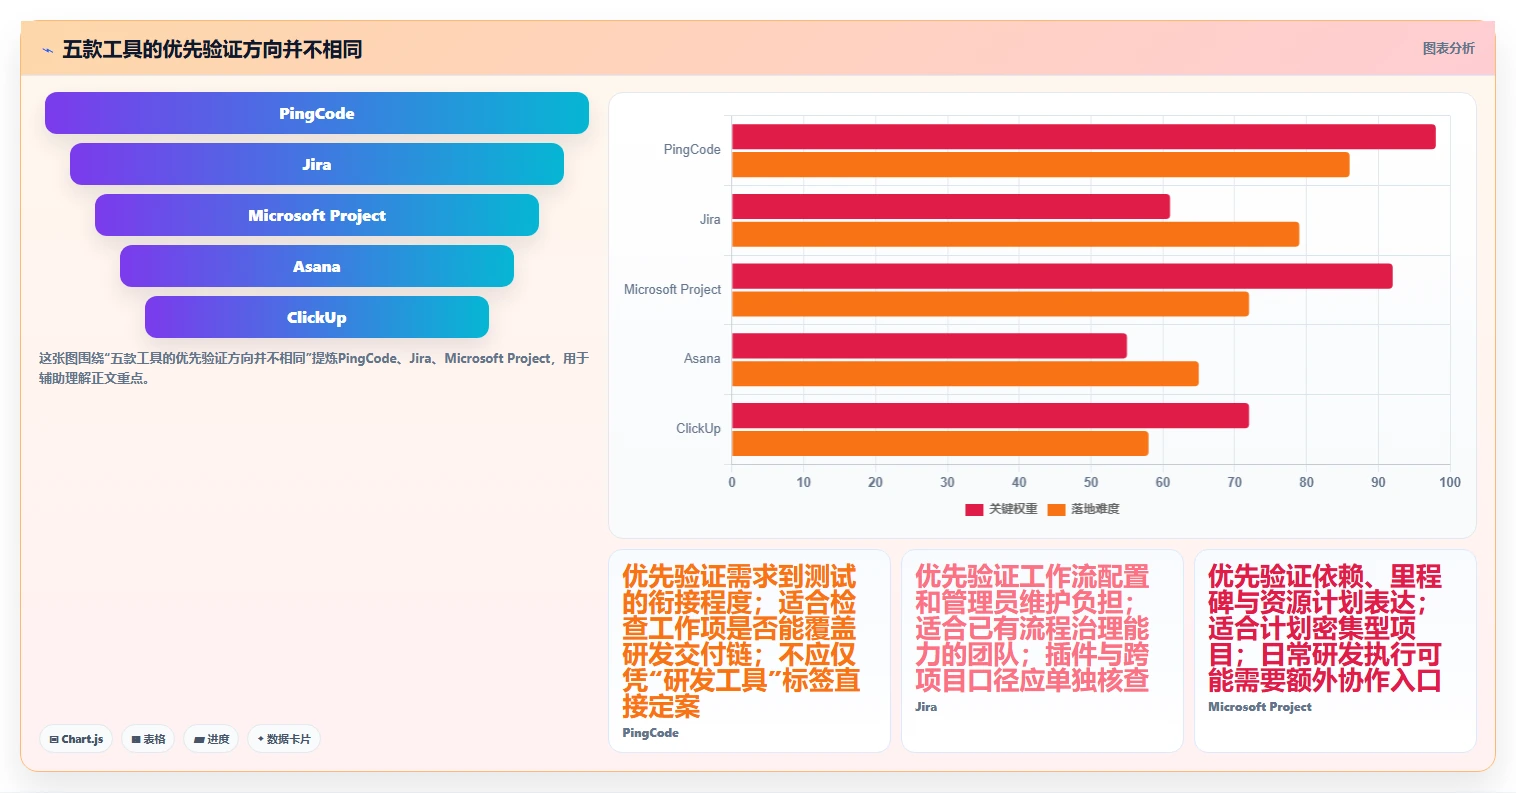Click Microsoft Project's orange 落地难度 chart bar
The width and height of the screenshot is (1516, 793).
click(x=990, y=304)
